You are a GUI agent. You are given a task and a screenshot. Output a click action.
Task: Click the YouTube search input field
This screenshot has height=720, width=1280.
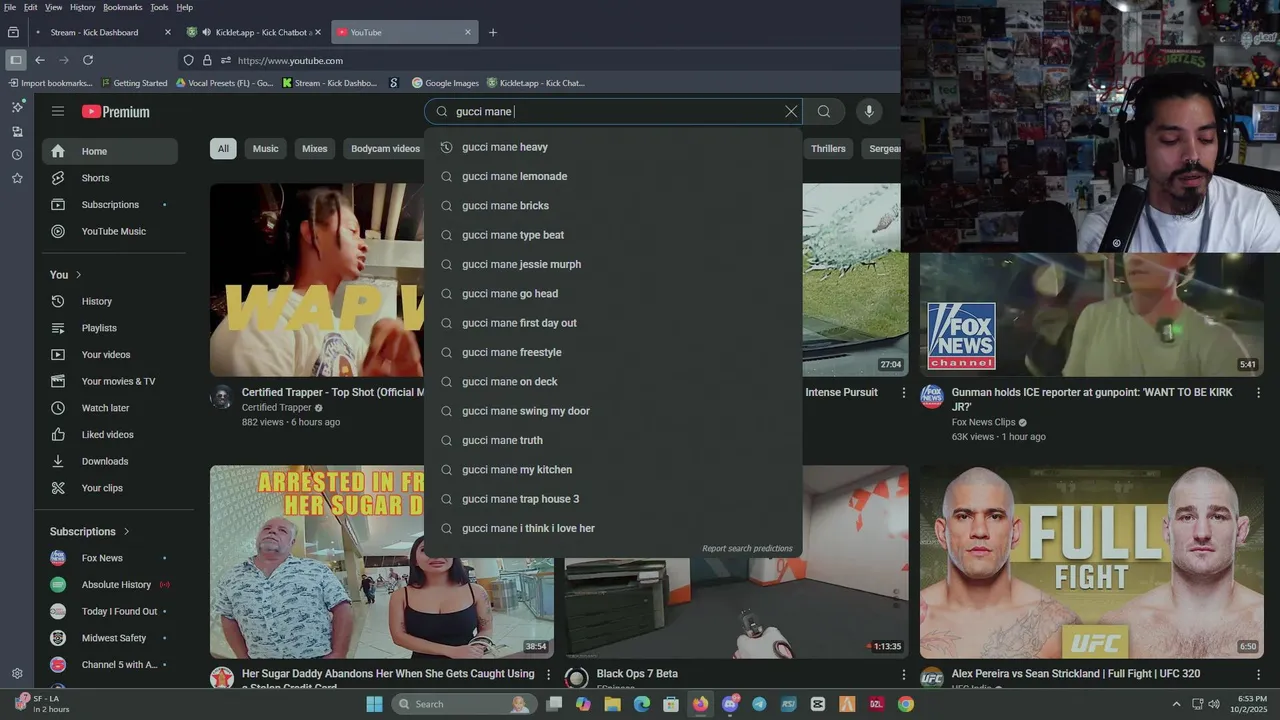(615, 112)
